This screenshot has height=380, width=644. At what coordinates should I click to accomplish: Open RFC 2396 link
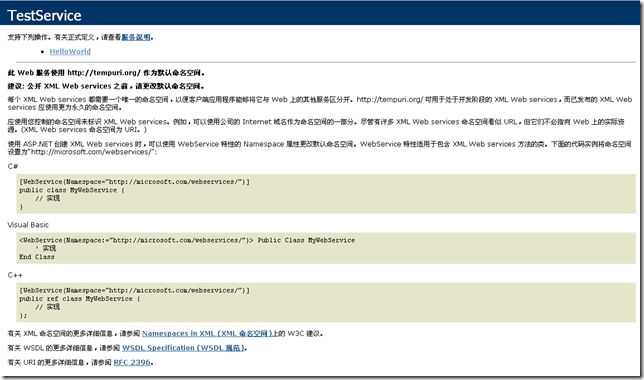click(132, 362)
